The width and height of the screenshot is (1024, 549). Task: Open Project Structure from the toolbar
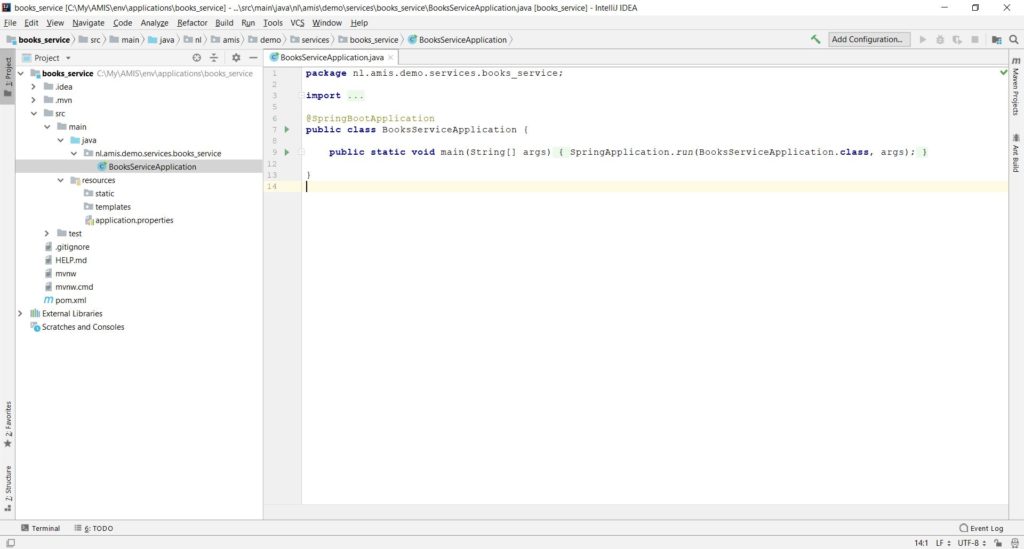pyautogui.click(x=996, y=40)
